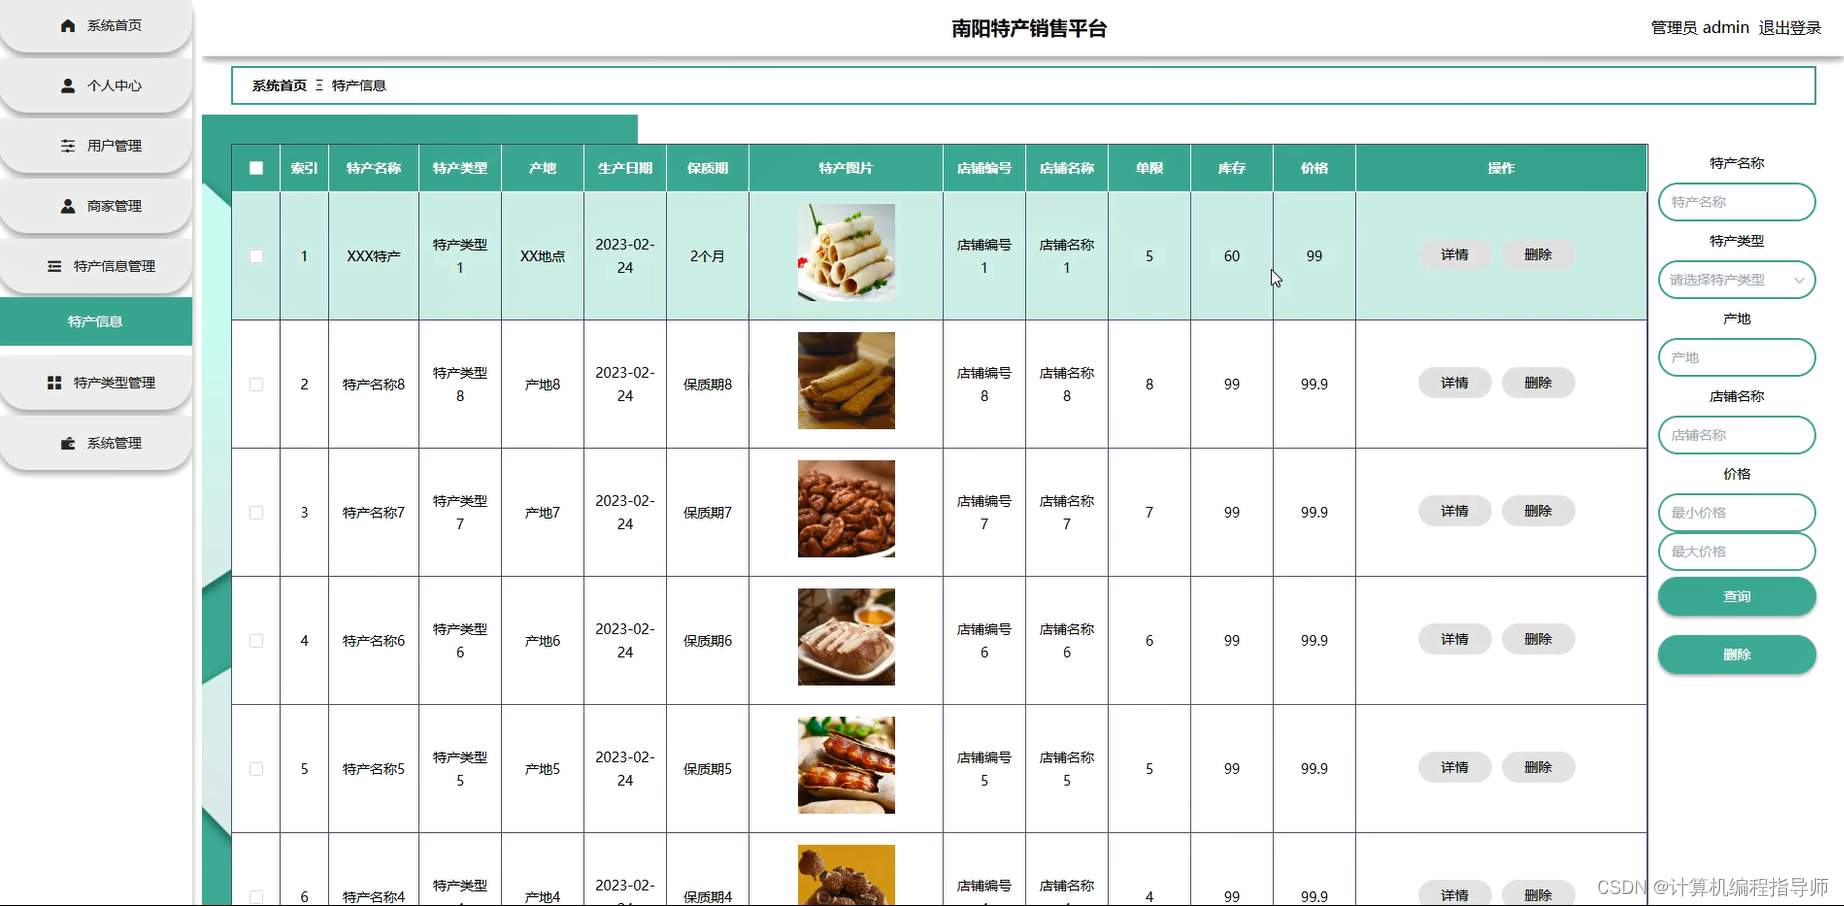Collapse the 特产信息管理 sidebar menu

click(96, 266)
